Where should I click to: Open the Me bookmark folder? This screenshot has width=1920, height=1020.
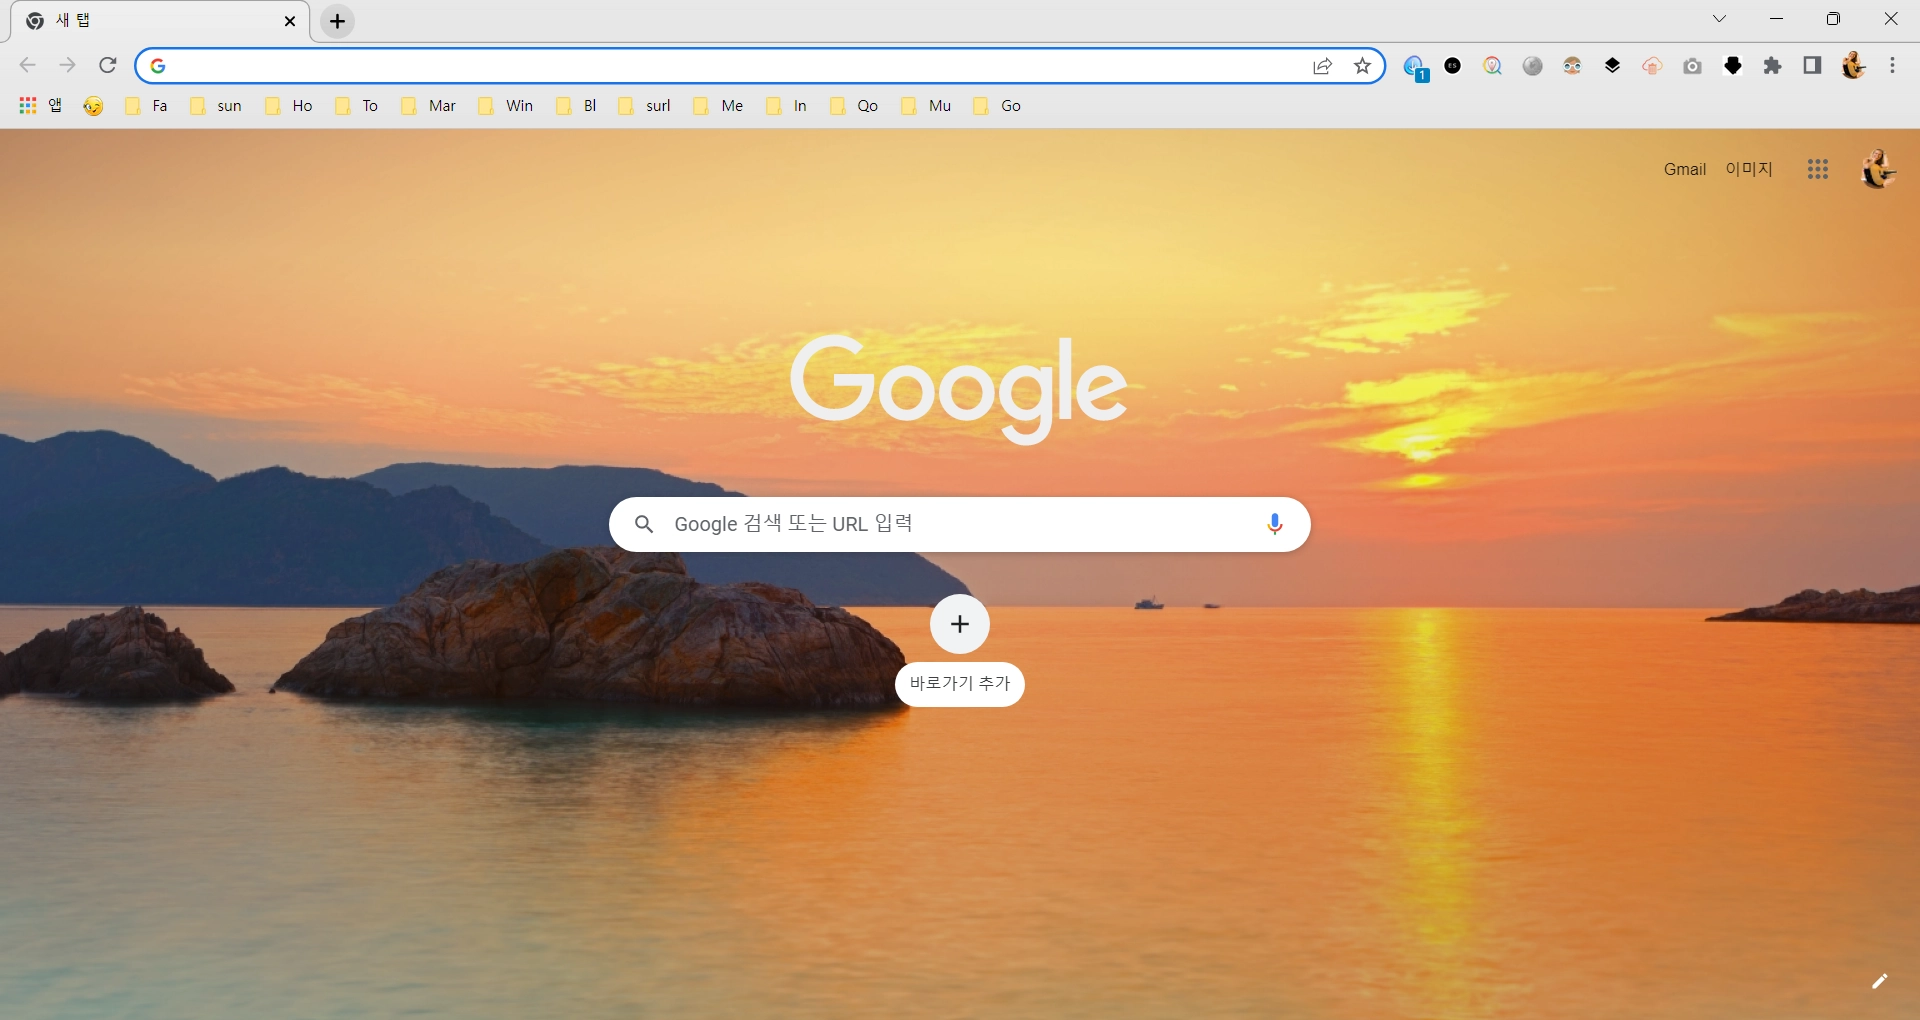pos(718,106)
